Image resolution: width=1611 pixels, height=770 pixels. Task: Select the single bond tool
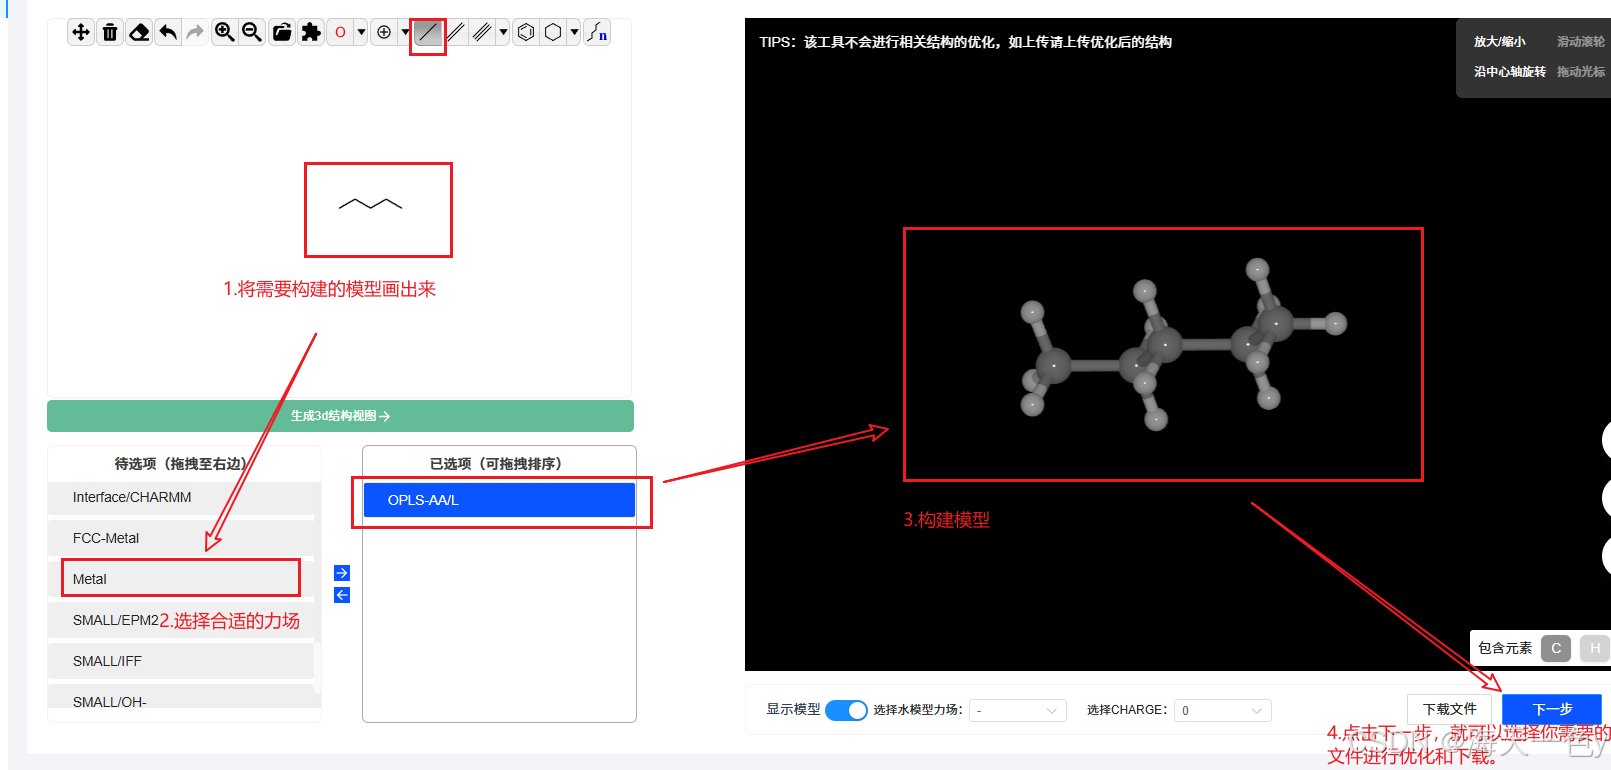pos(428,32)
